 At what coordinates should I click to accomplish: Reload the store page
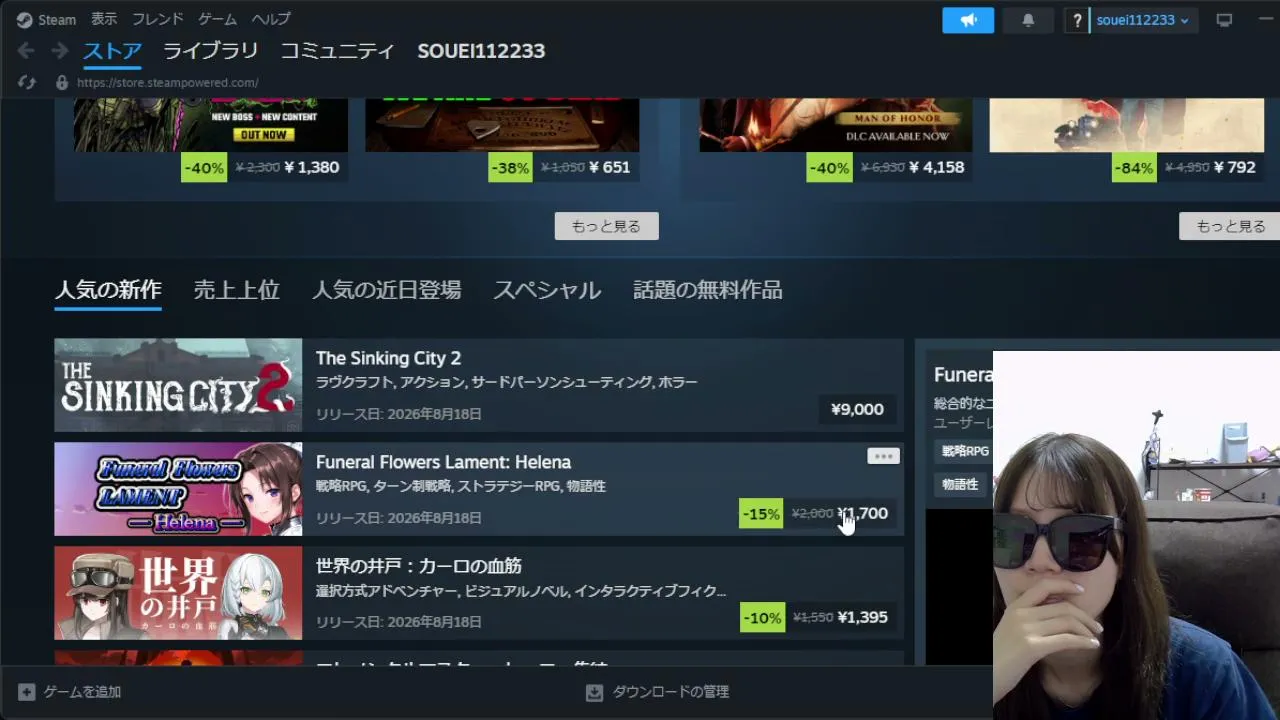pos(27,83)
